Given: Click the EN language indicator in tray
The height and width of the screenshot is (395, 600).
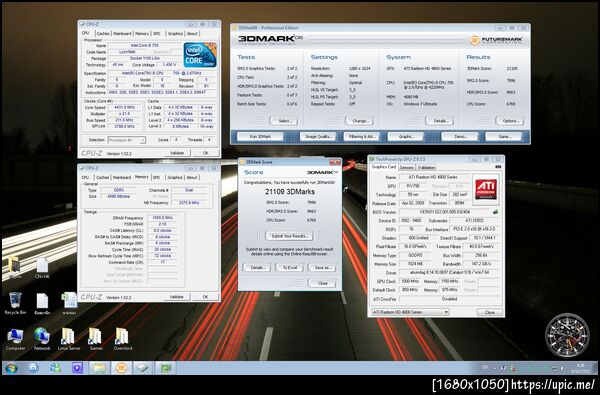Looking at the screenshot, I should [x=485, y=368].
